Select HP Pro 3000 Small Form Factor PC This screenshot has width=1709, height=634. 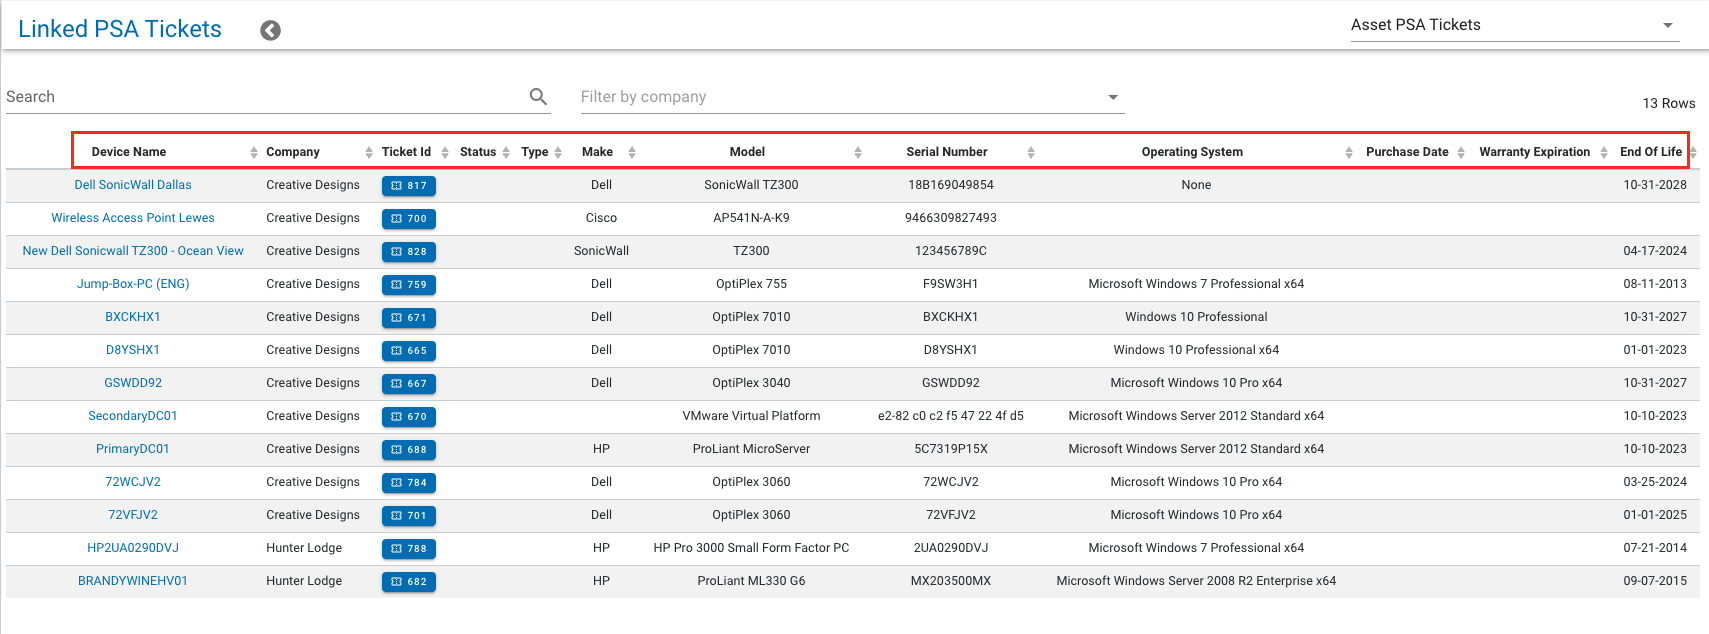tap(751, 548)
